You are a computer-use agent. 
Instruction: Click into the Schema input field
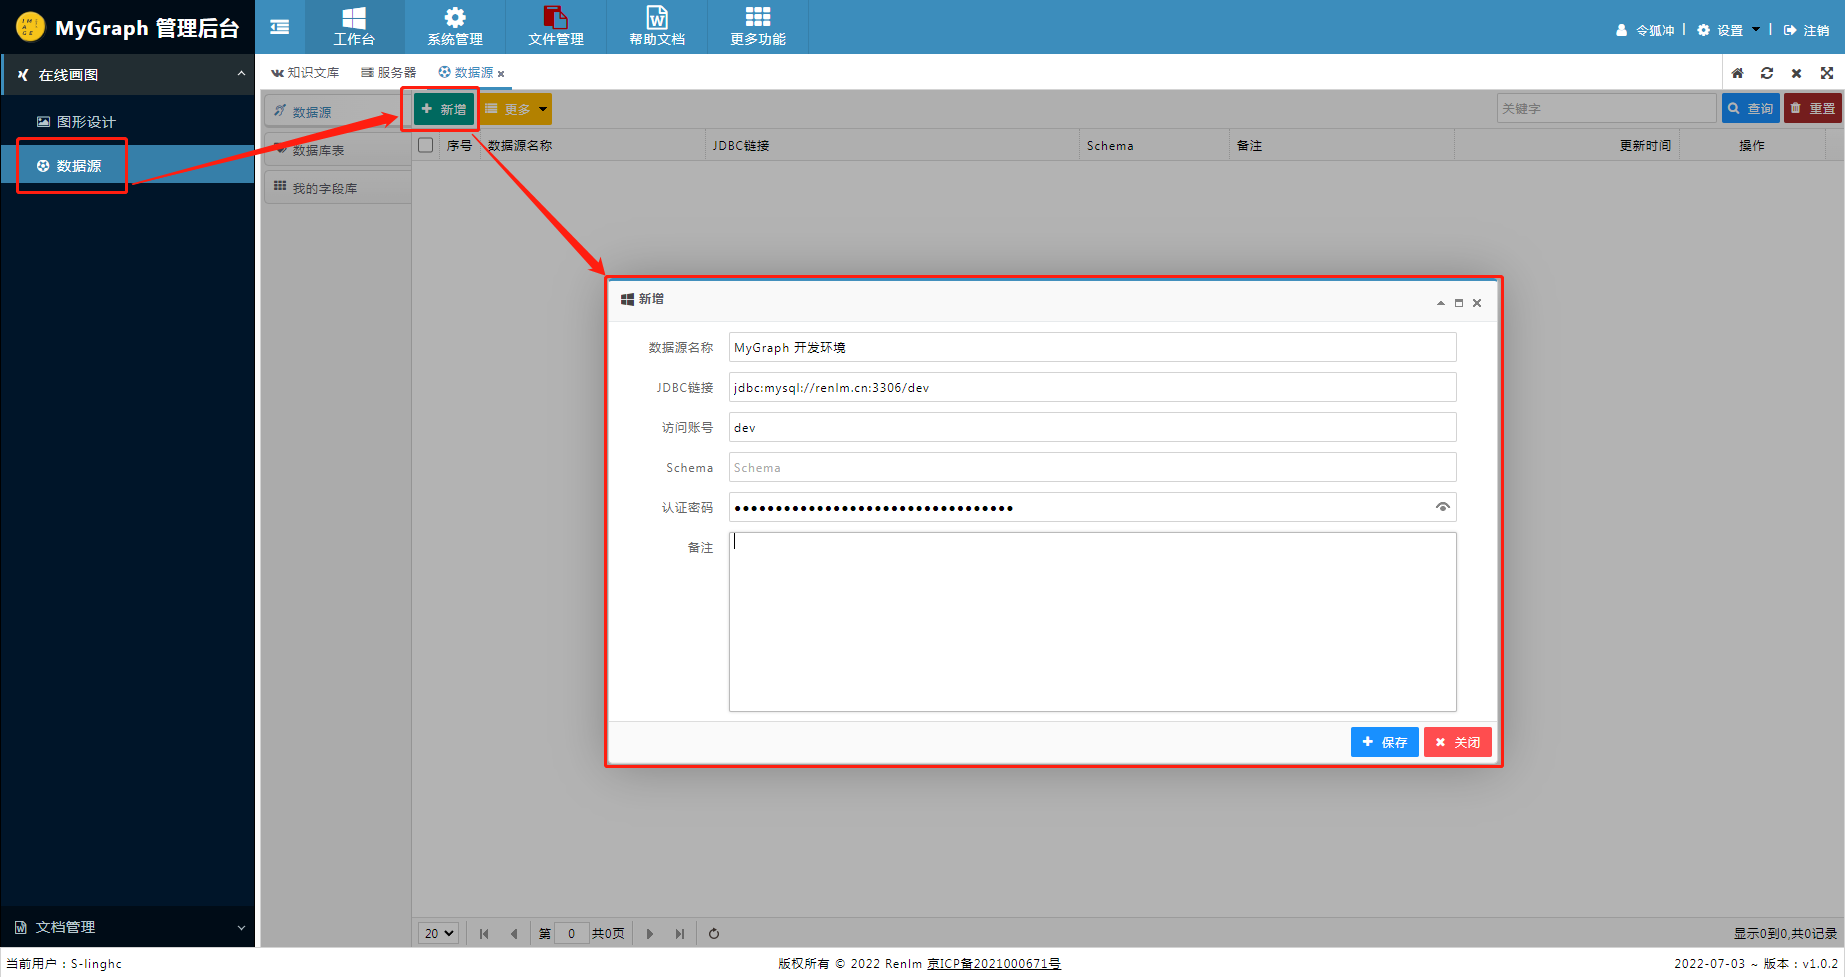click(1092, 467)
